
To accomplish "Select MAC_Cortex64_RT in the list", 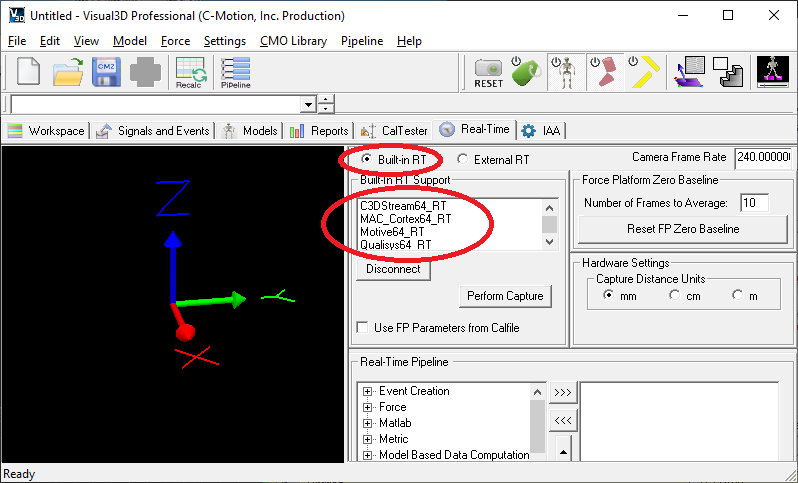I will pos(406,219).
